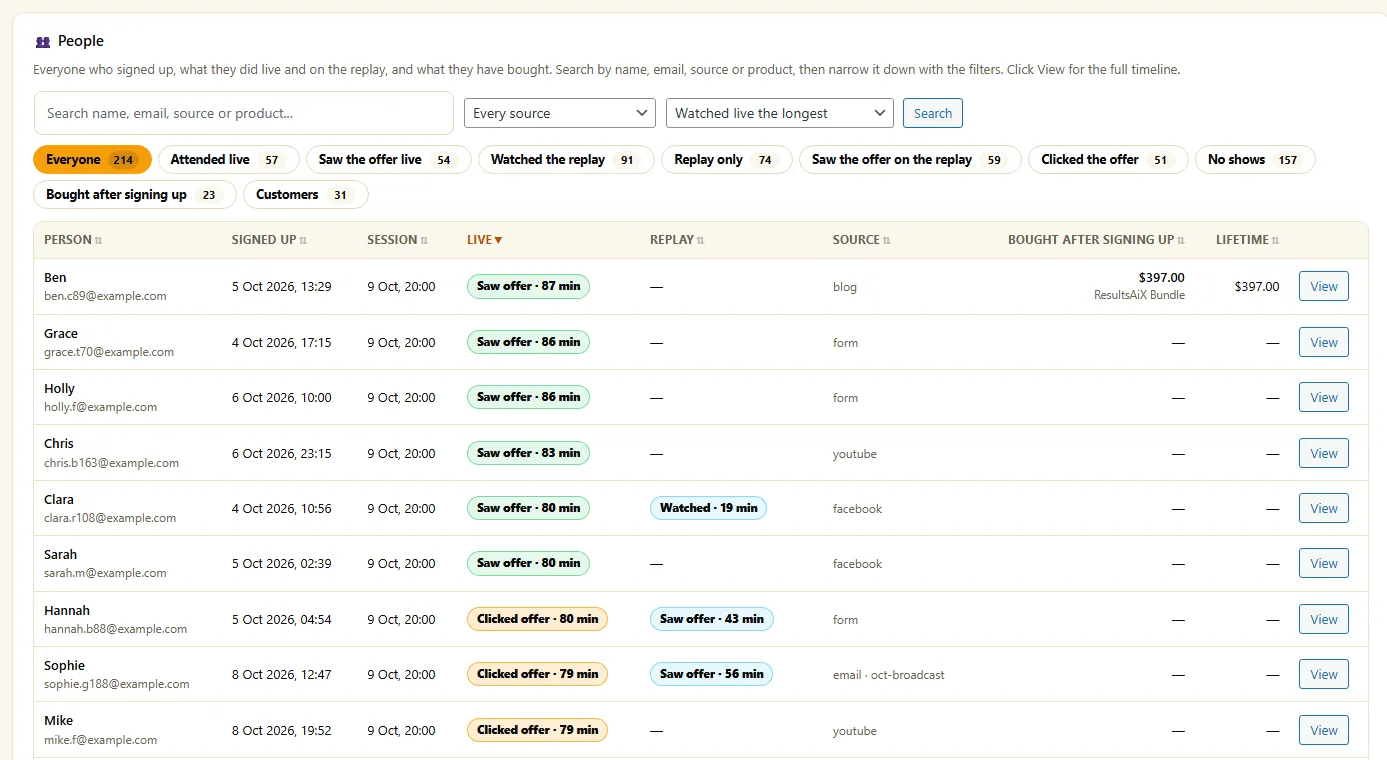Sort by Bought After Signing Up column

click(x=1096, y=240)
